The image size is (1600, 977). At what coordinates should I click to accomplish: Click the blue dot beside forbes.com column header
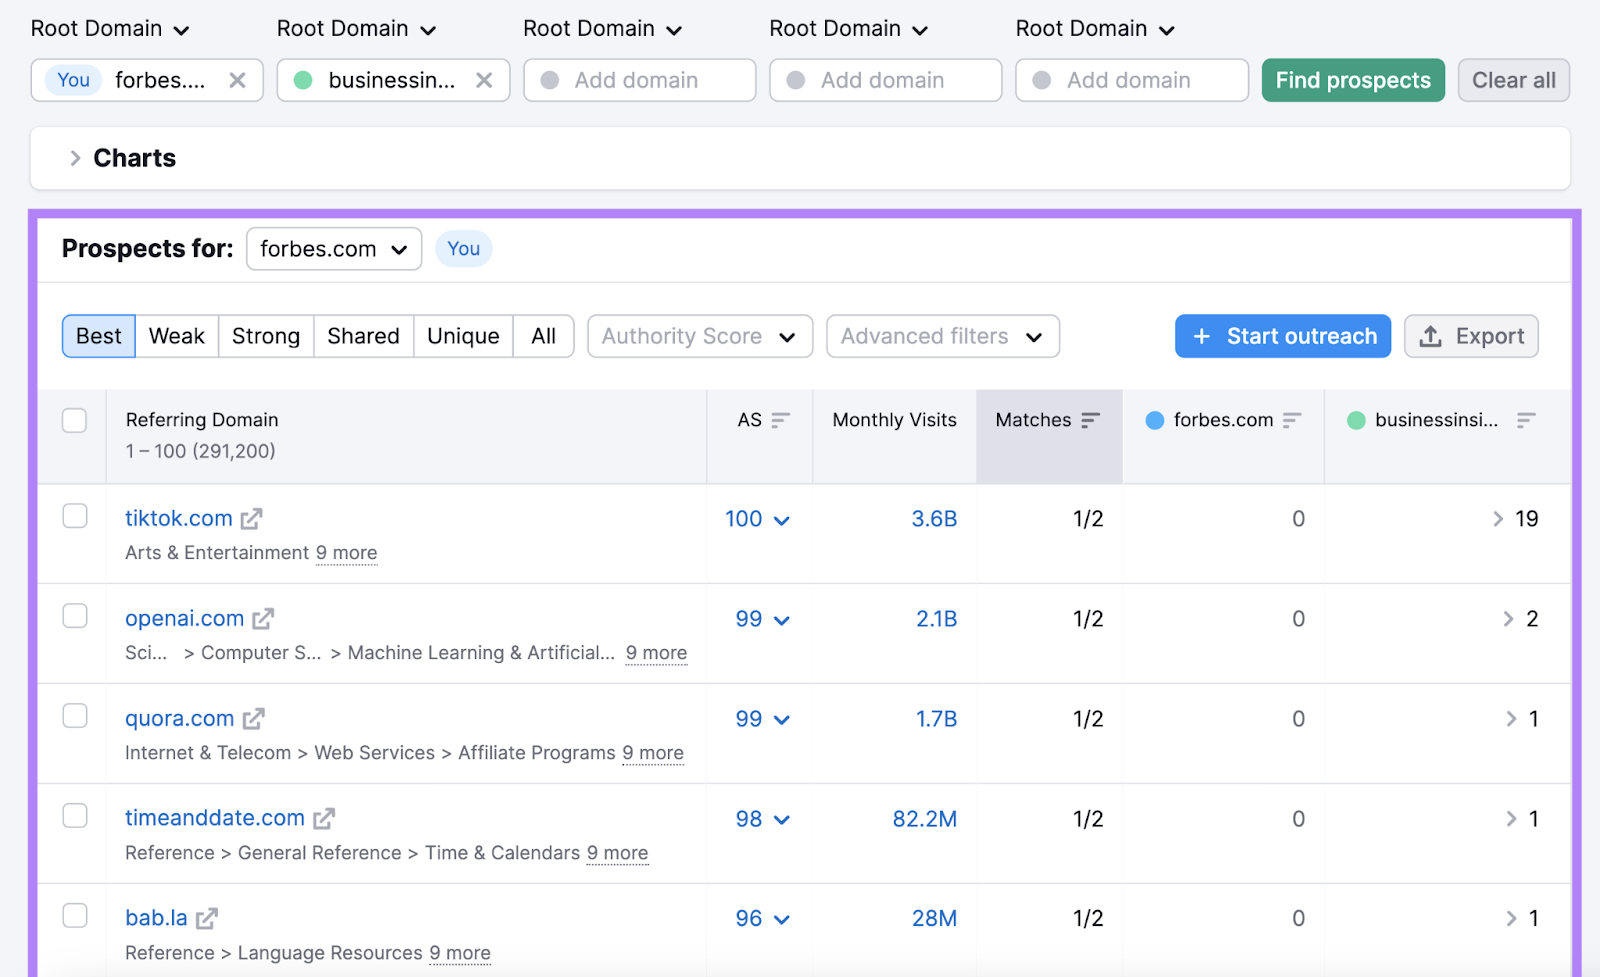[1156, 420]
